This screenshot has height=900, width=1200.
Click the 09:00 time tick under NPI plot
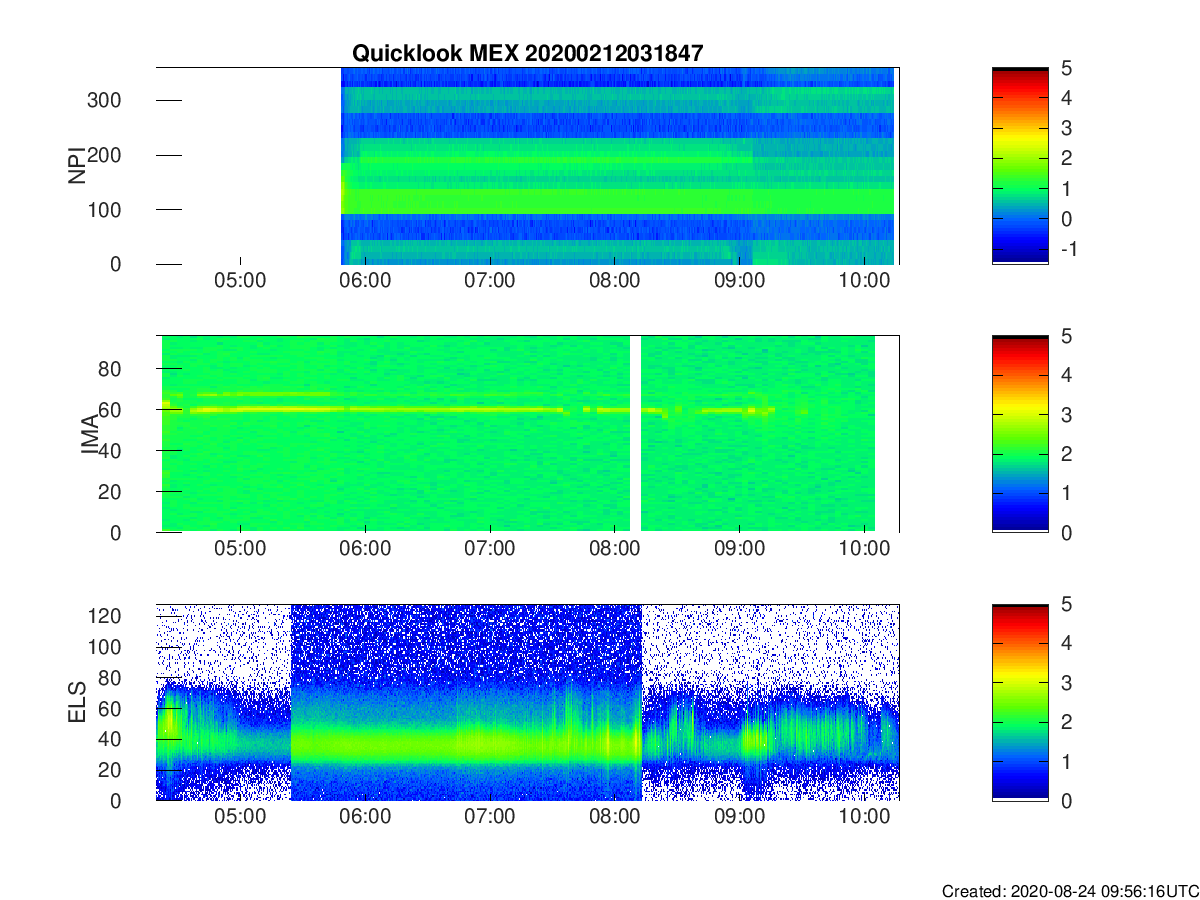739,281
